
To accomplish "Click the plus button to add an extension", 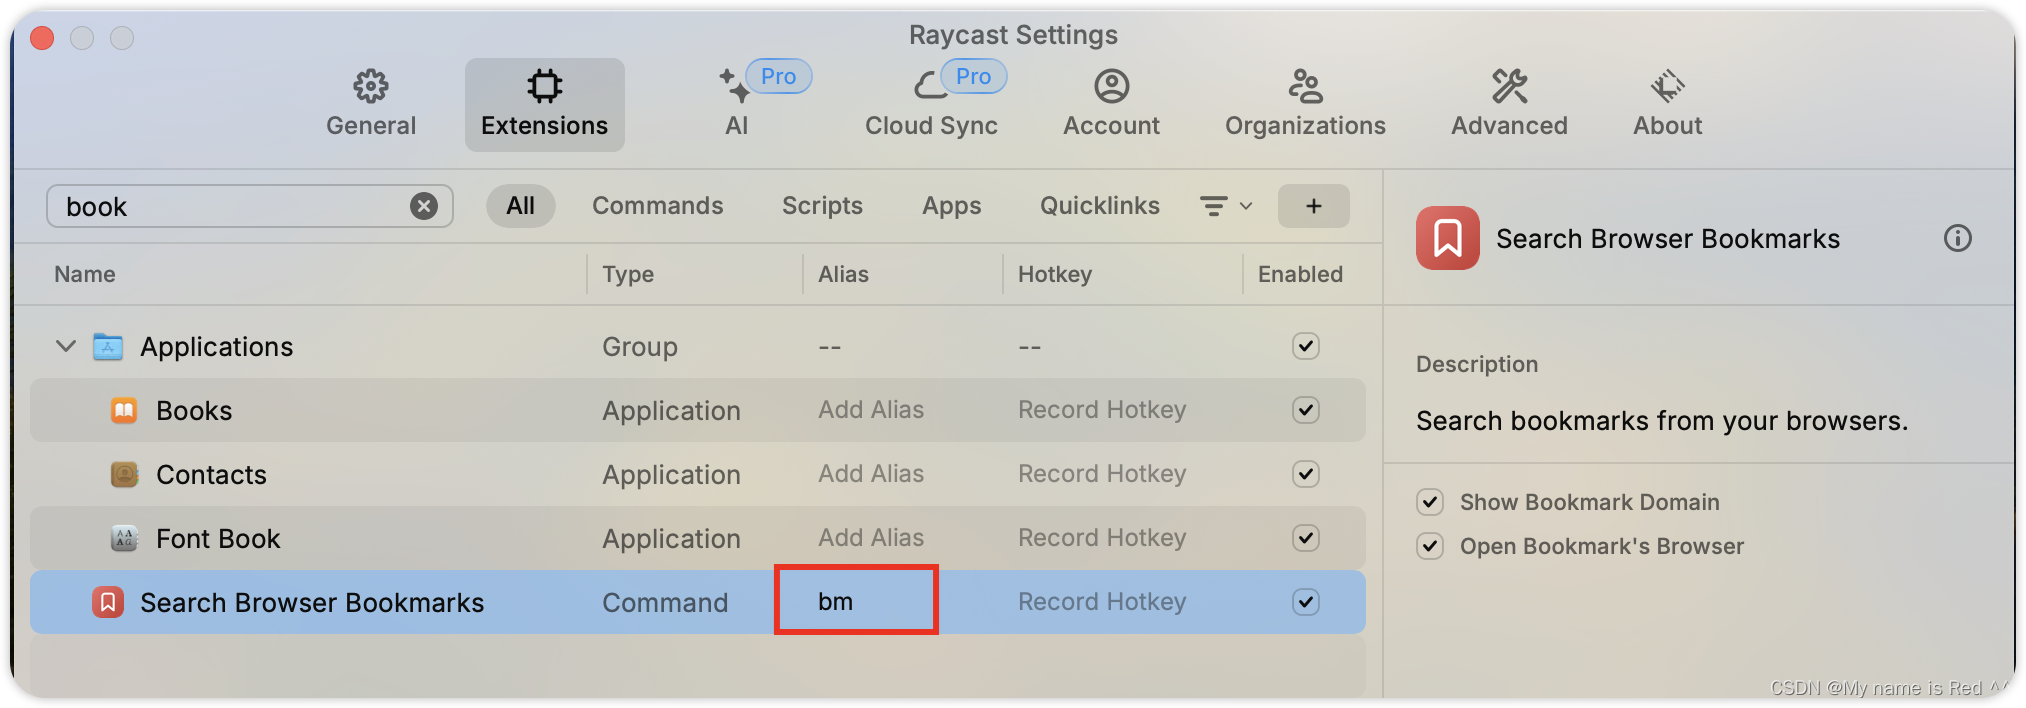I will point(1313,206).
